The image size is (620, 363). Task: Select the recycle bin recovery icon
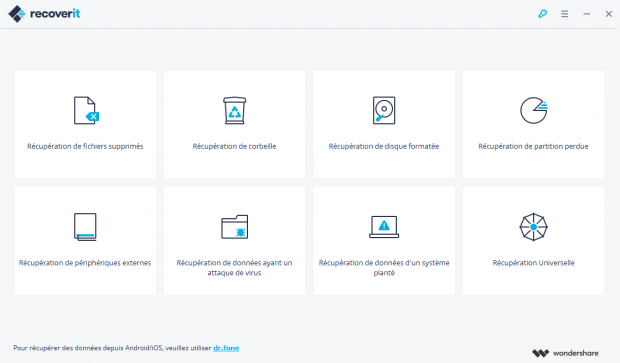(x=234, y=110)
